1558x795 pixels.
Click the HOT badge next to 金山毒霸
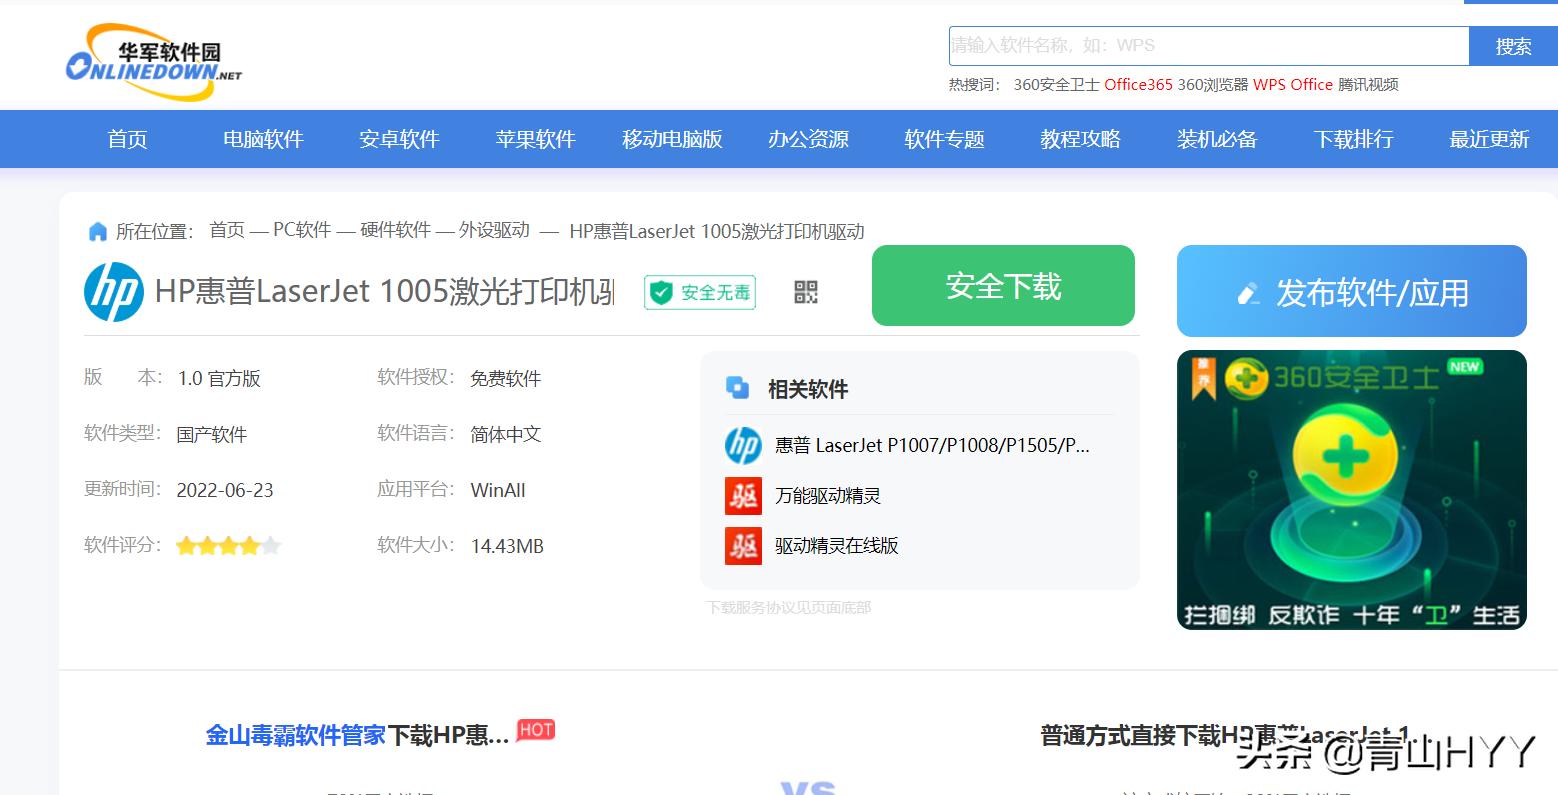tap(535, 730)
